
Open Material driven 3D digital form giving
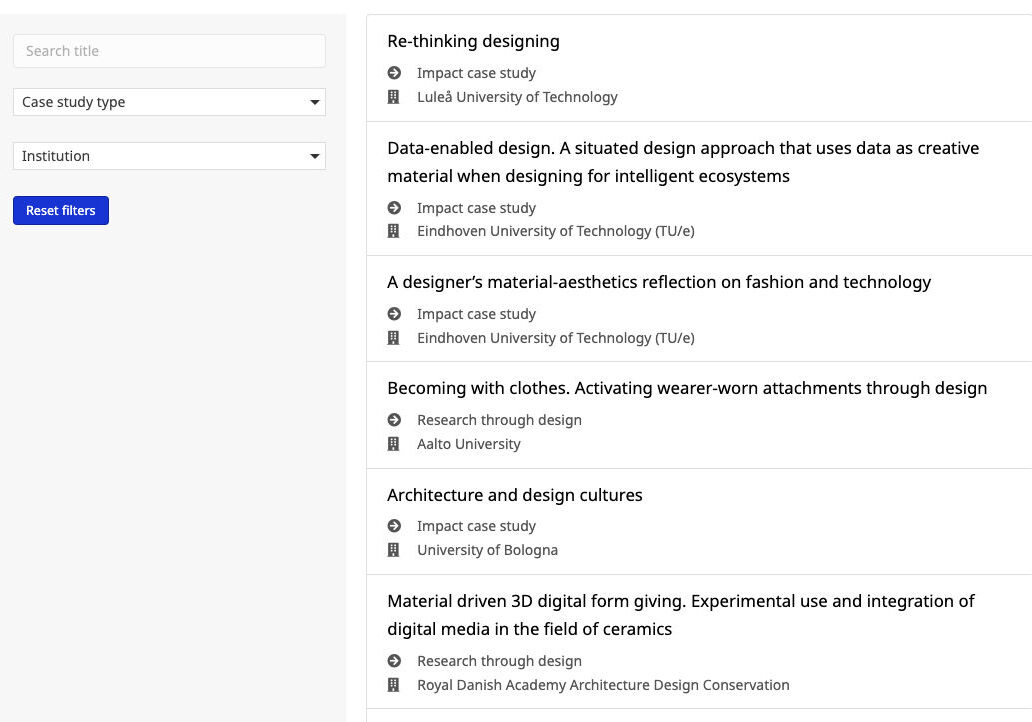(681, 615)
